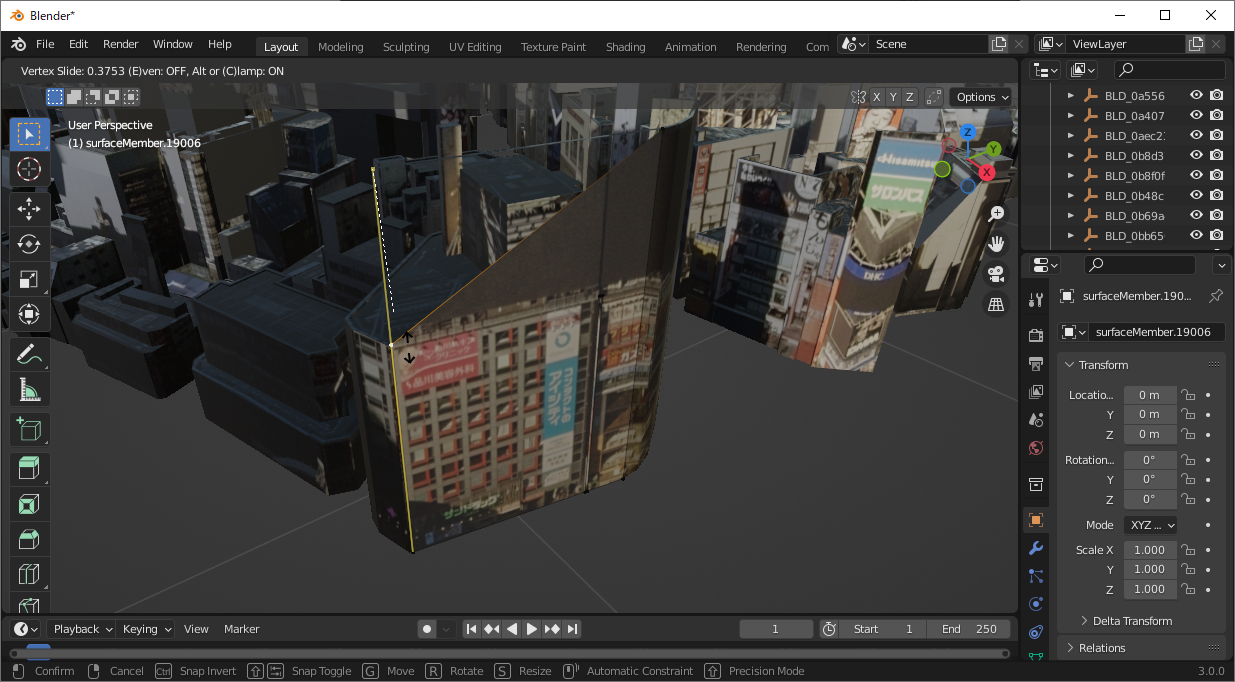Select the Select Box tool
1235x682 pixels.
(x=29, y=134)
